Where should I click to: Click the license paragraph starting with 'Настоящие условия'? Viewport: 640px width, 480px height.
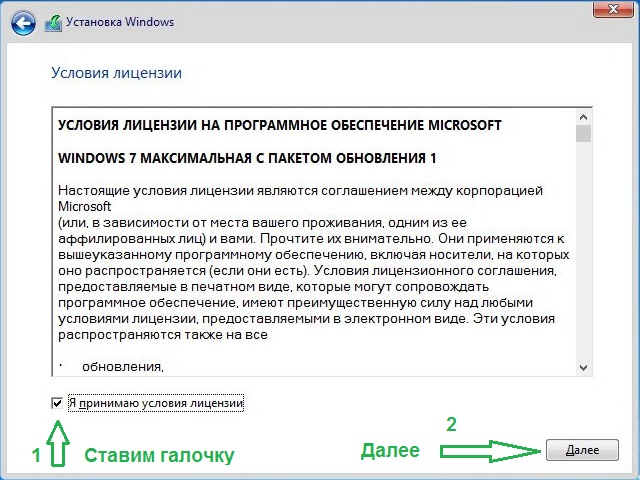pyautogui.click(x=313, y=262)
